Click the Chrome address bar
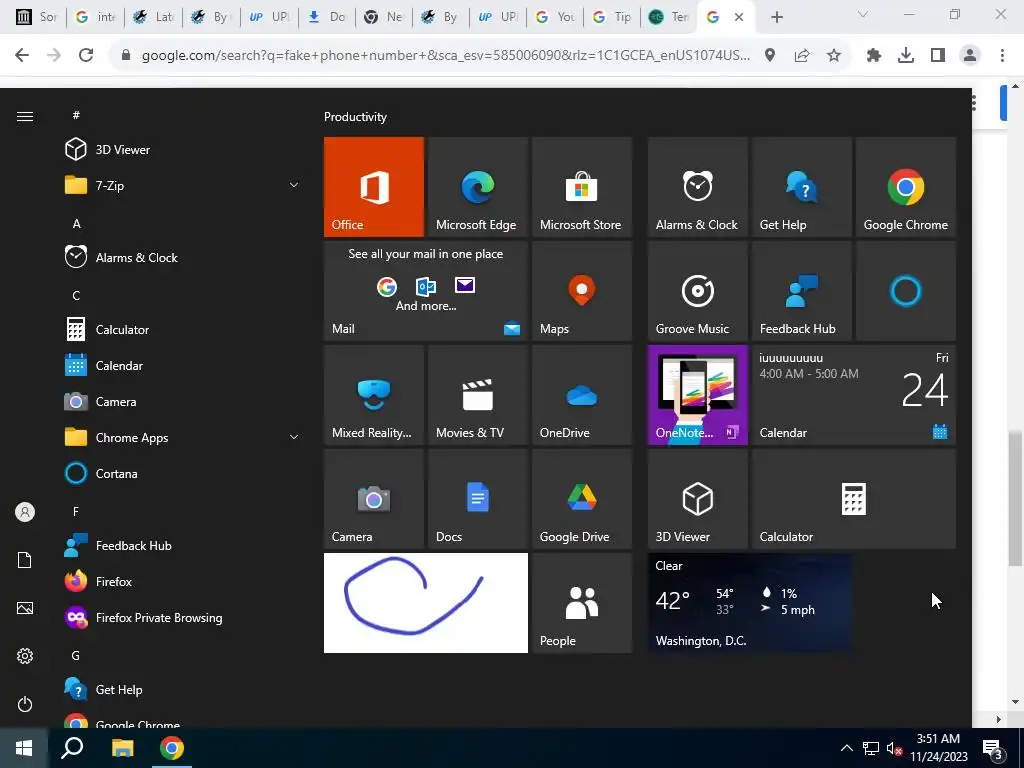The height and width of the screenshot is (768, 1024). (445, 56)
